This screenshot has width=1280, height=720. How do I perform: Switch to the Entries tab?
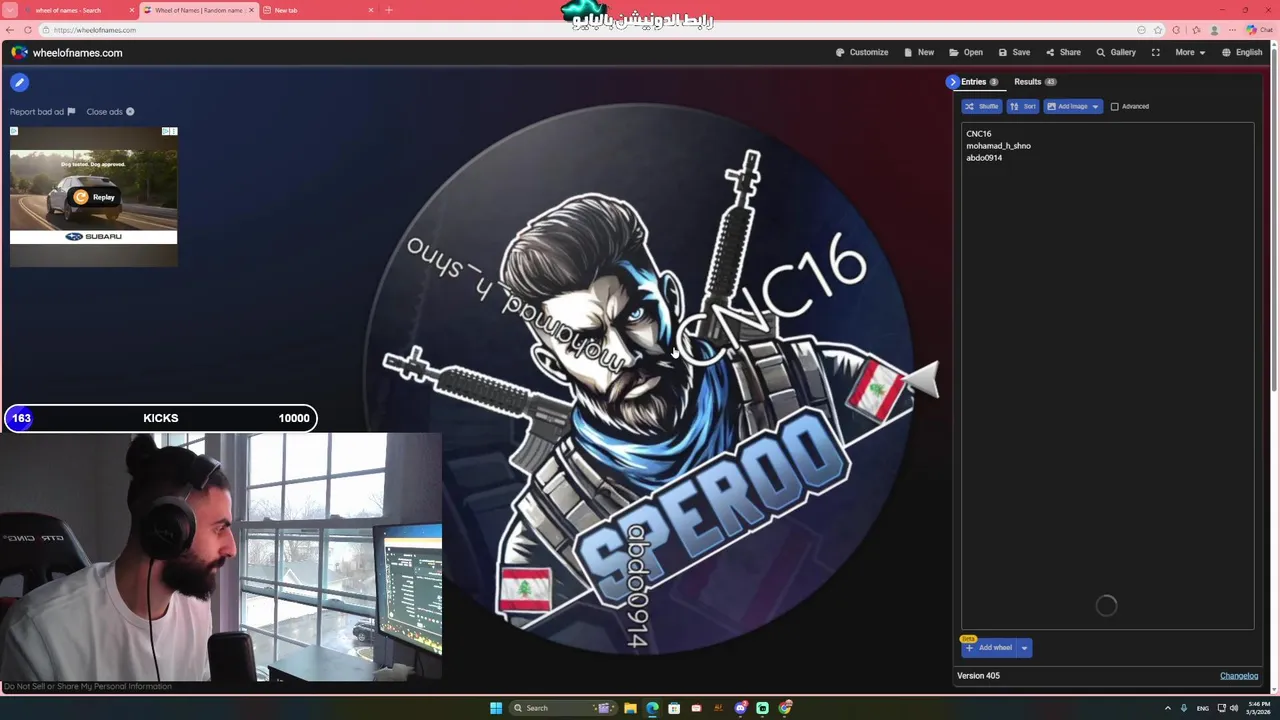click(979, 82)
